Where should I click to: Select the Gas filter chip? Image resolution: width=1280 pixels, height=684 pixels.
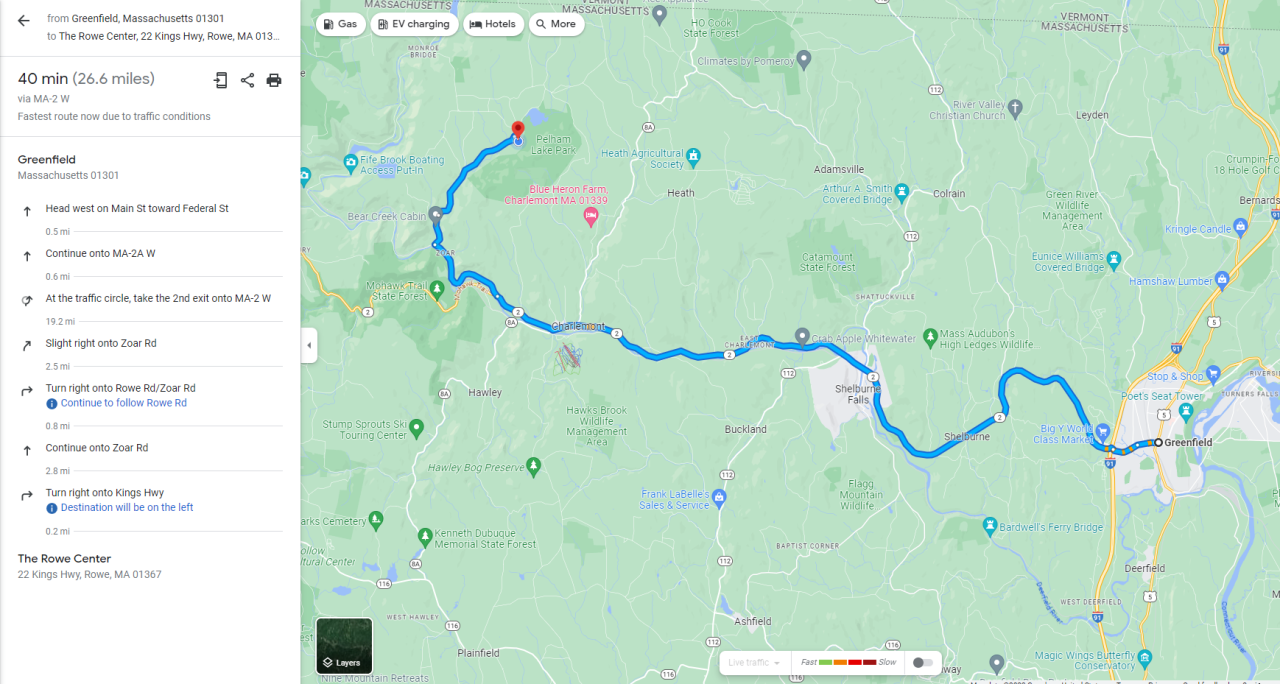tap(341, 24)
